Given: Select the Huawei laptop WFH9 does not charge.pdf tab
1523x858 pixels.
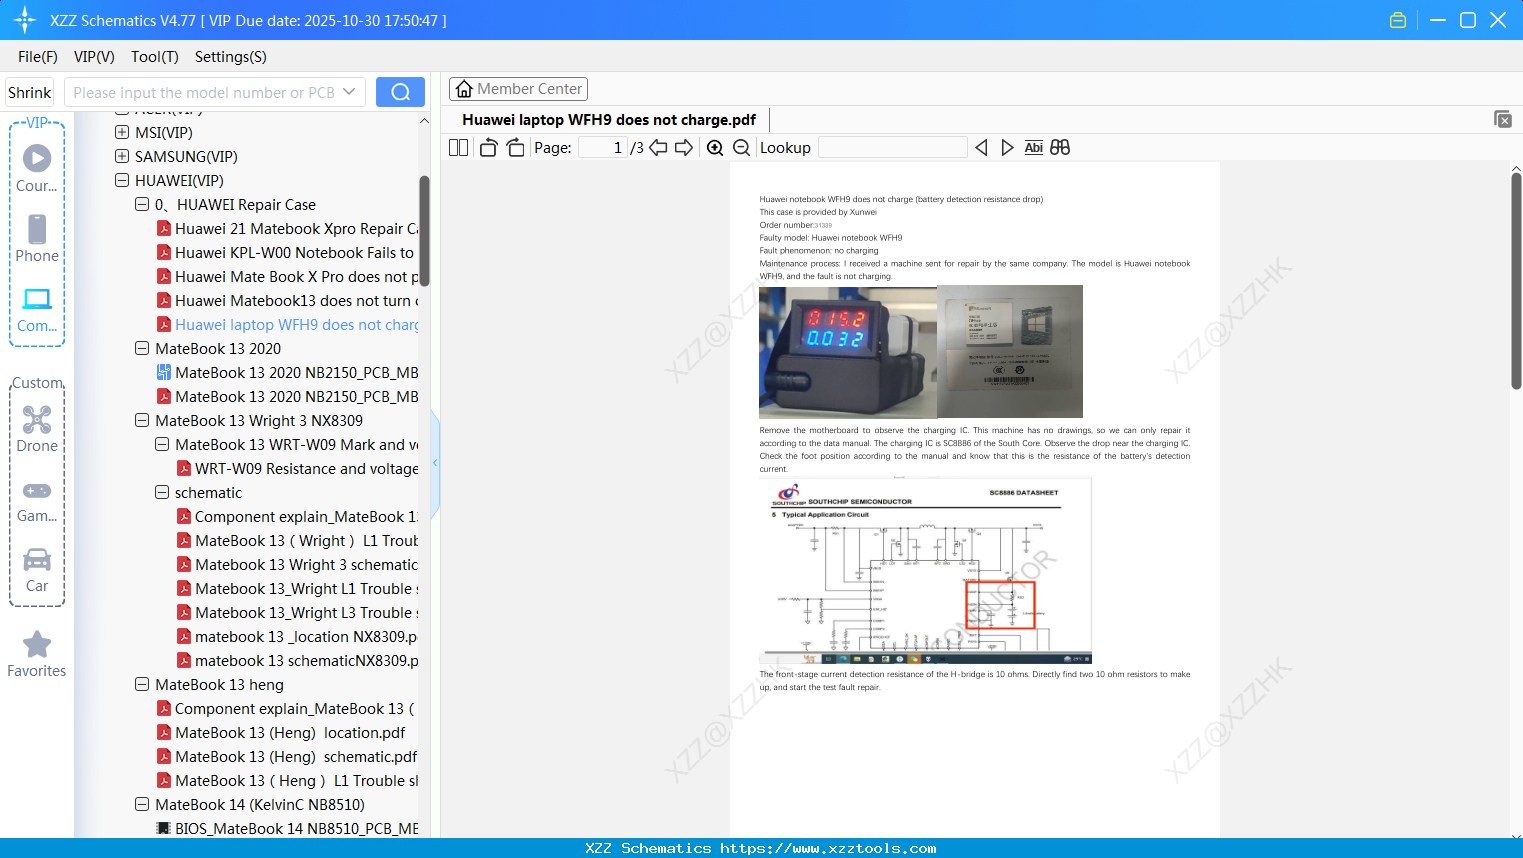Looking at the screenshot, I should pyautogui.click(x=609, y=120).
